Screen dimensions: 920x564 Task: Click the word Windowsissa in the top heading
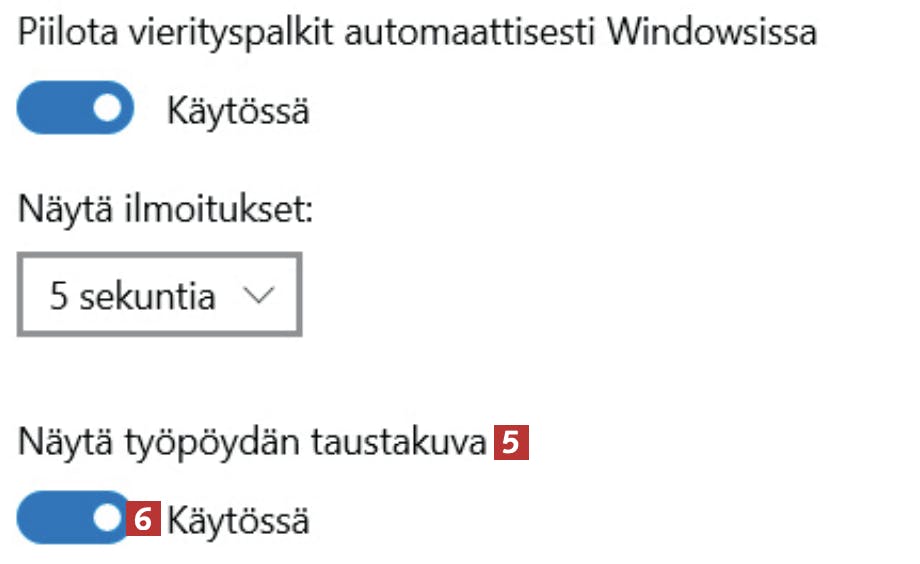point(711,32)
